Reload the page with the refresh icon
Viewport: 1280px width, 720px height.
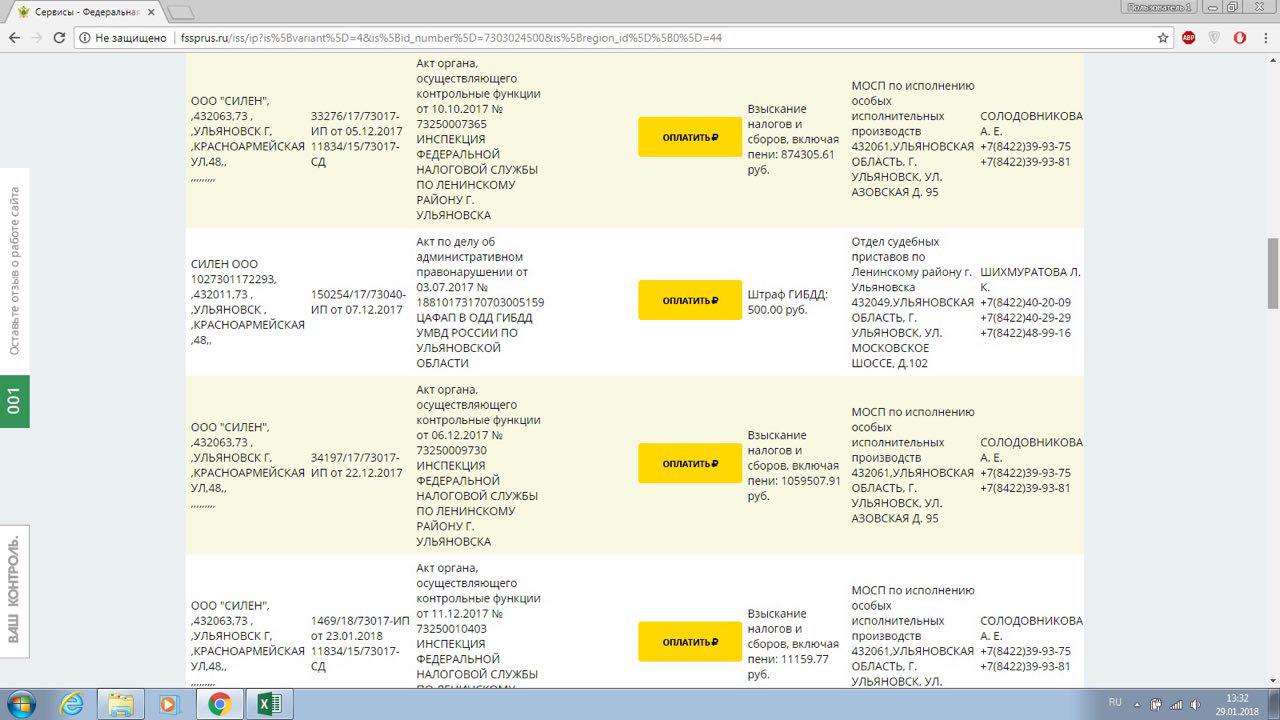click(59, 38)
